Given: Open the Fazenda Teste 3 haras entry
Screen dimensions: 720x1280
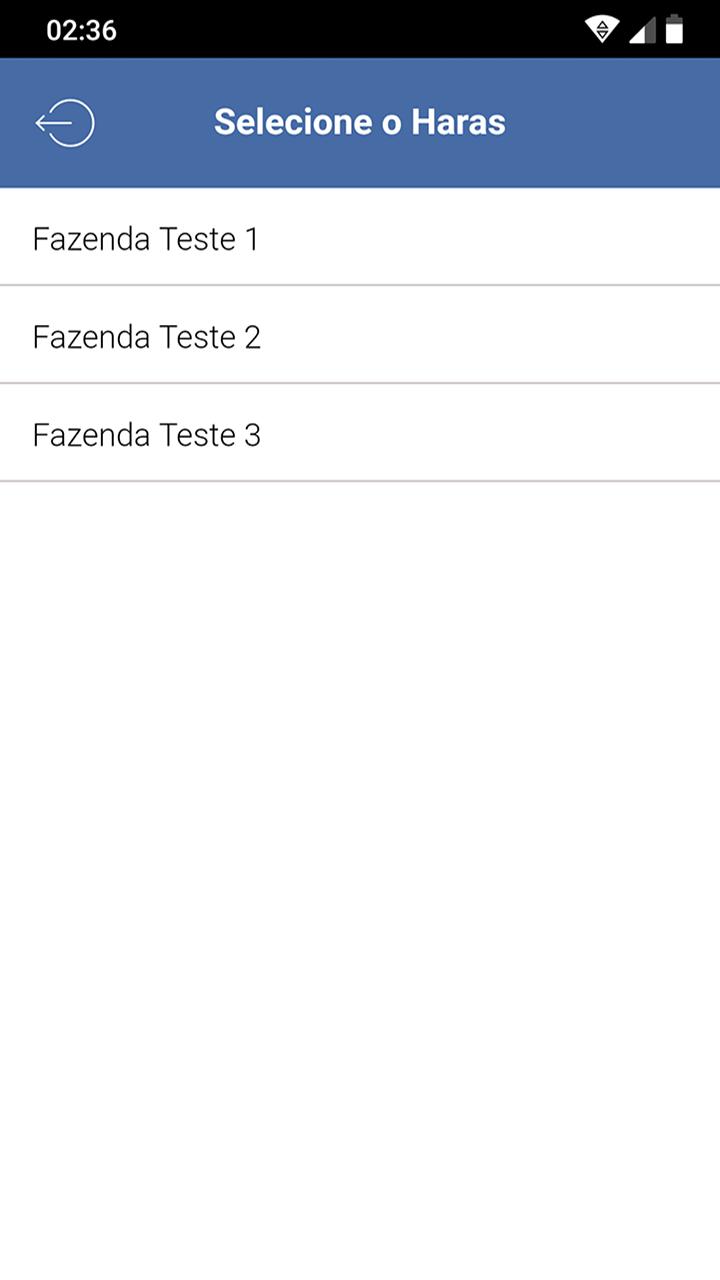Looking at the screenshot, I should tap(360, 433).
